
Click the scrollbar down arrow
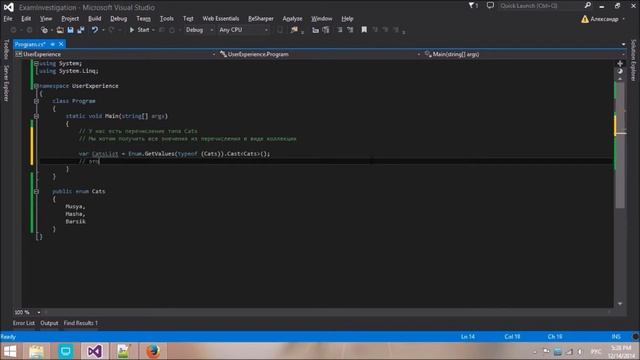(x=620, y=304)
